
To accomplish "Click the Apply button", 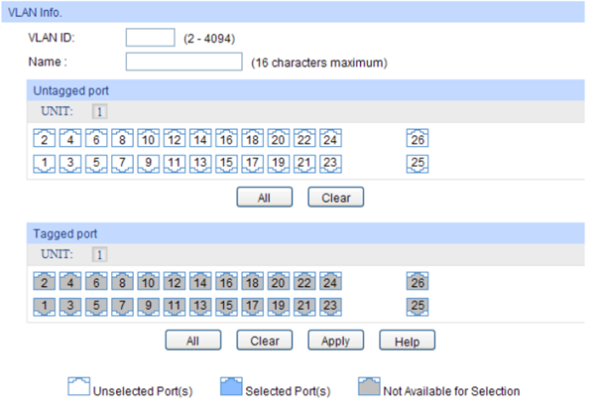I will [x=335, y=341].
